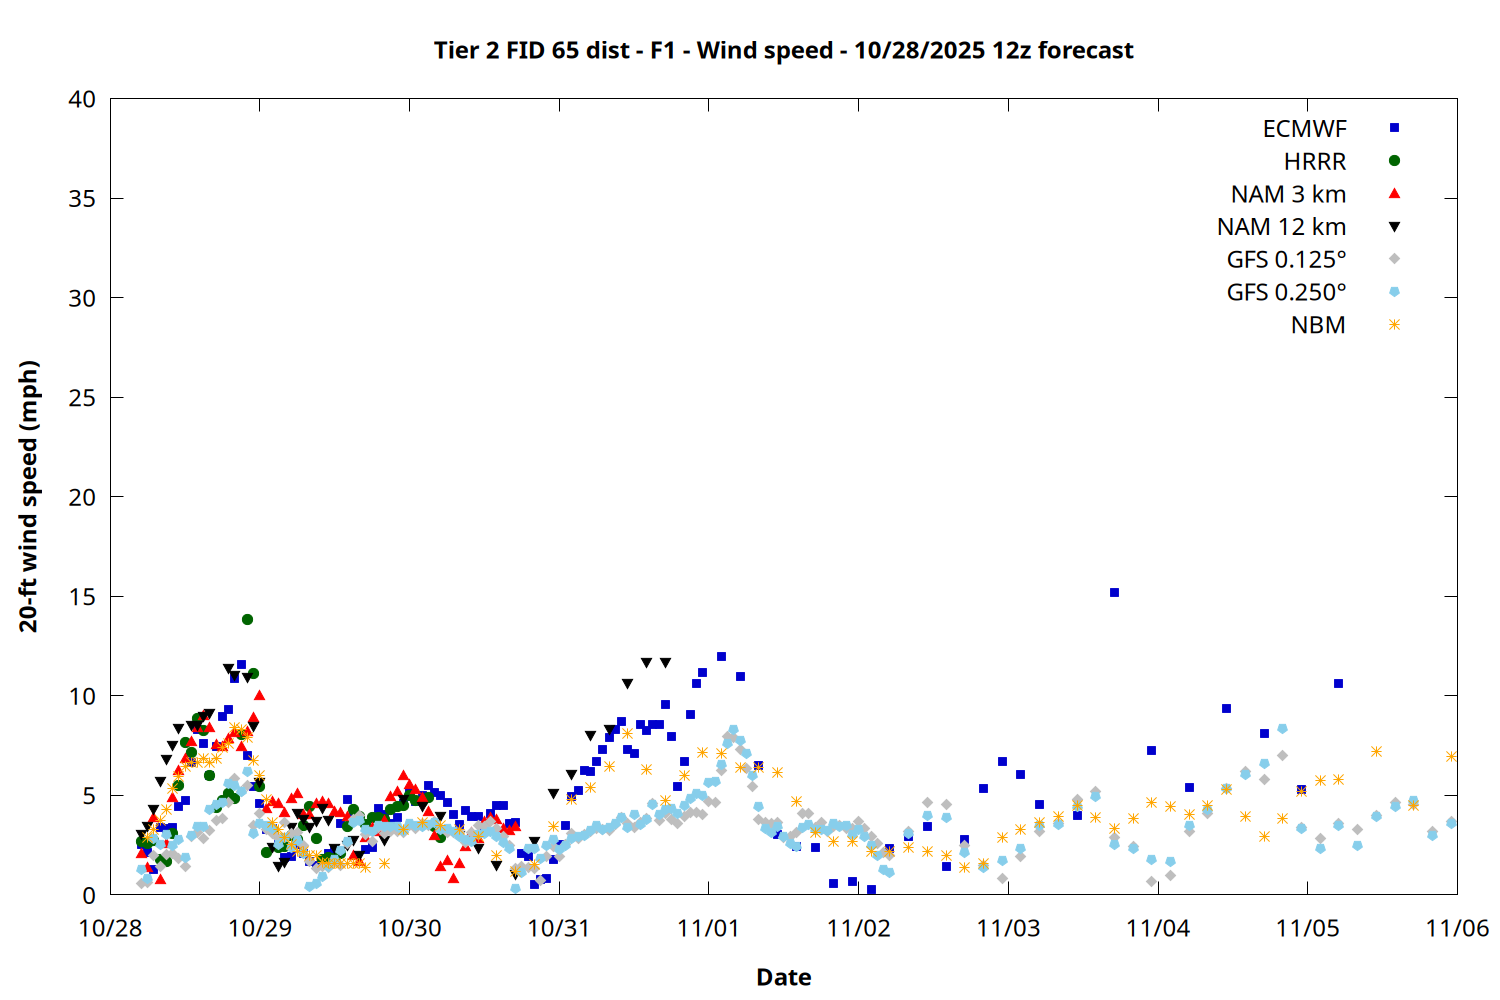Click the 40 y-axis tick label
1500x1000 pixels.
tap(82, 99)
